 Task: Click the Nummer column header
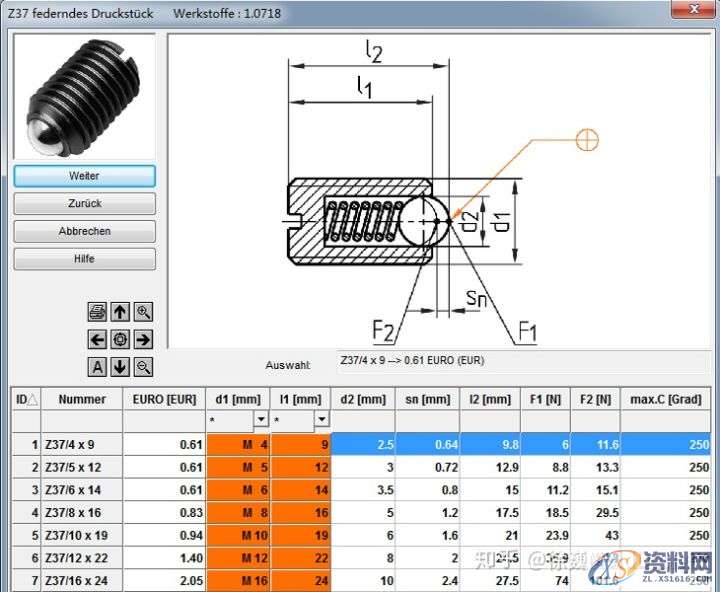click(x=81, y=399)
